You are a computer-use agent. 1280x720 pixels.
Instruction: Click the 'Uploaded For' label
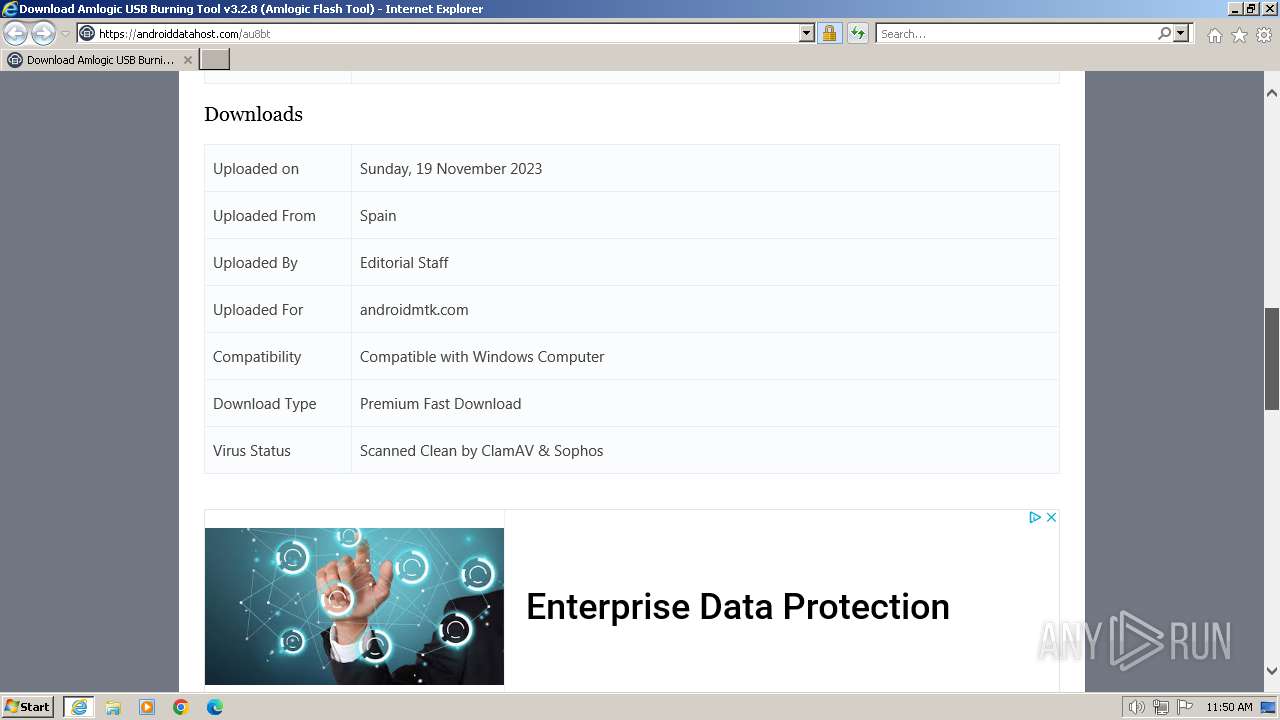pos(258,309)
